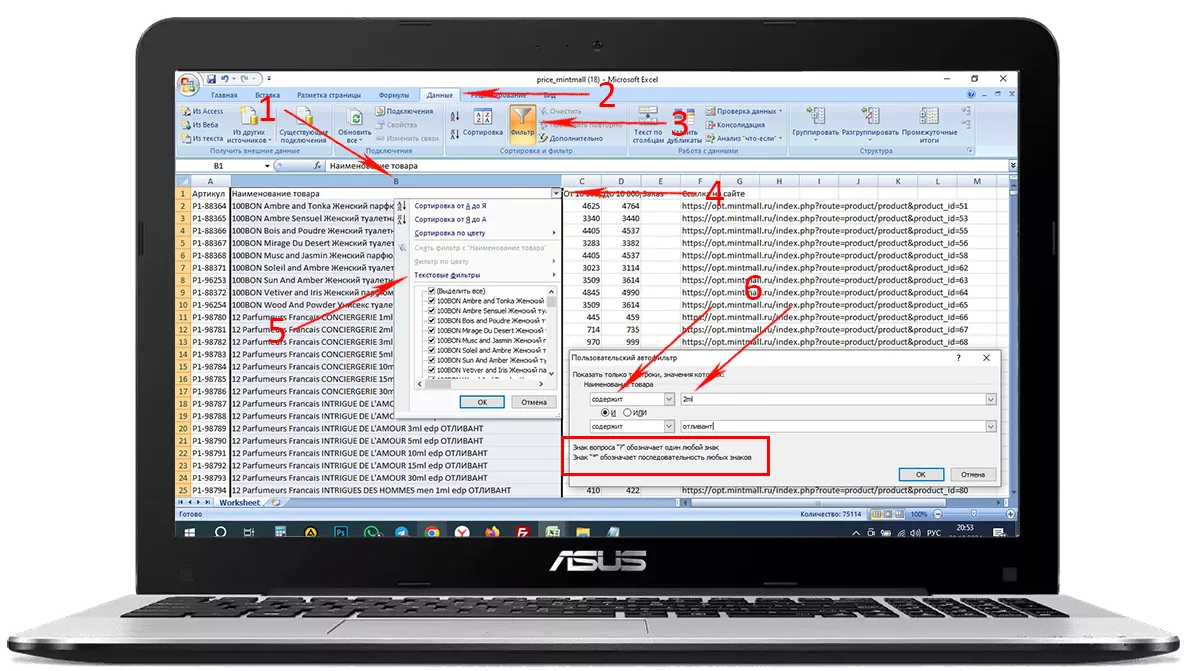Switch to the 'Главная' ribbon tab
This screenshot has width=1200, height=671.
point(224,95)
